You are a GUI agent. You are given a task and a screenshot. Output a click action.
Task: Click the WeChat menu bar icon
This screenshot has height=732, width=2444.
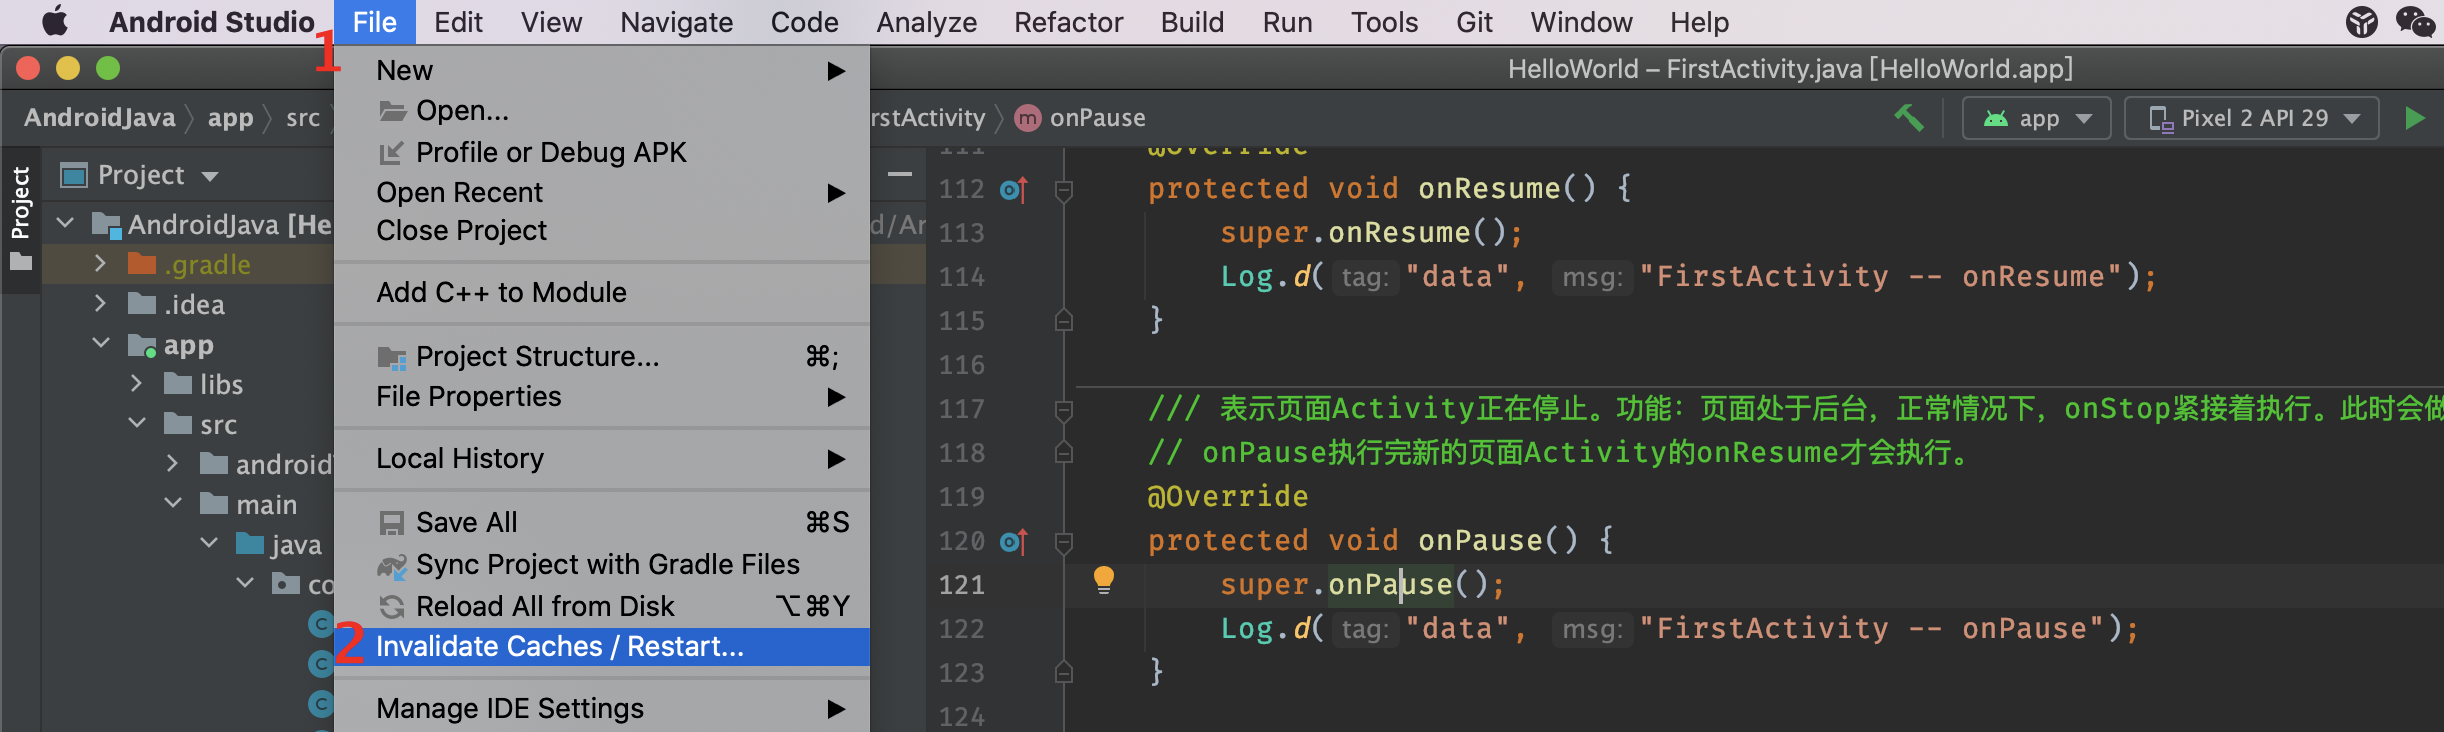tap(2415, 21)
